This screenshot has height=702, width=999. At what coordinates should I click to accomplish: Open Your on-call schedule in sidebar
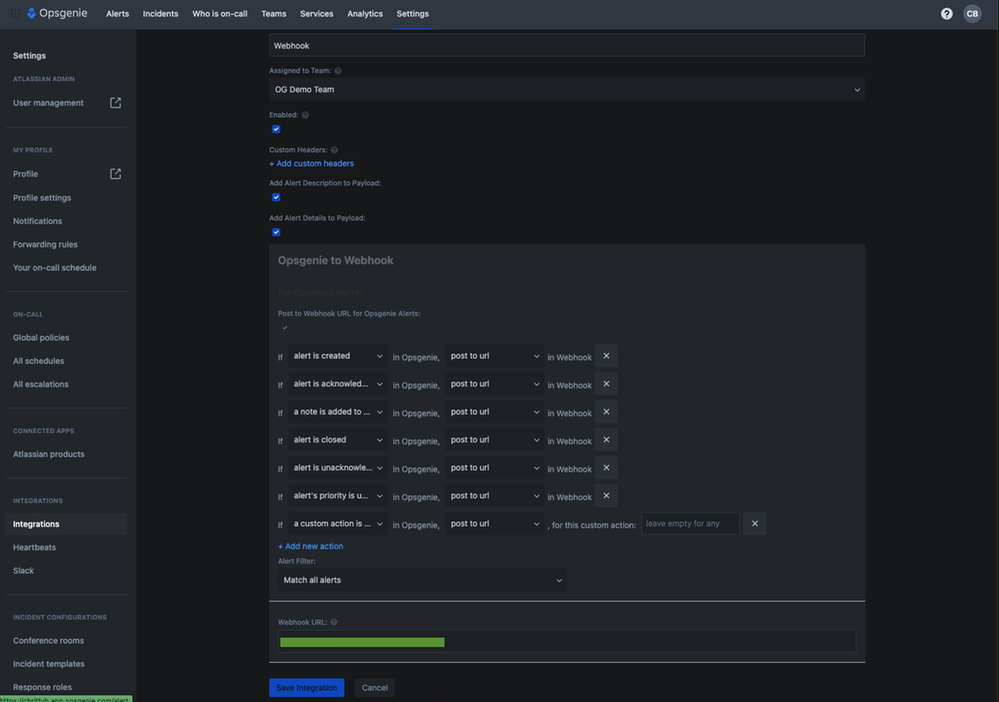(x=55, y=268)
